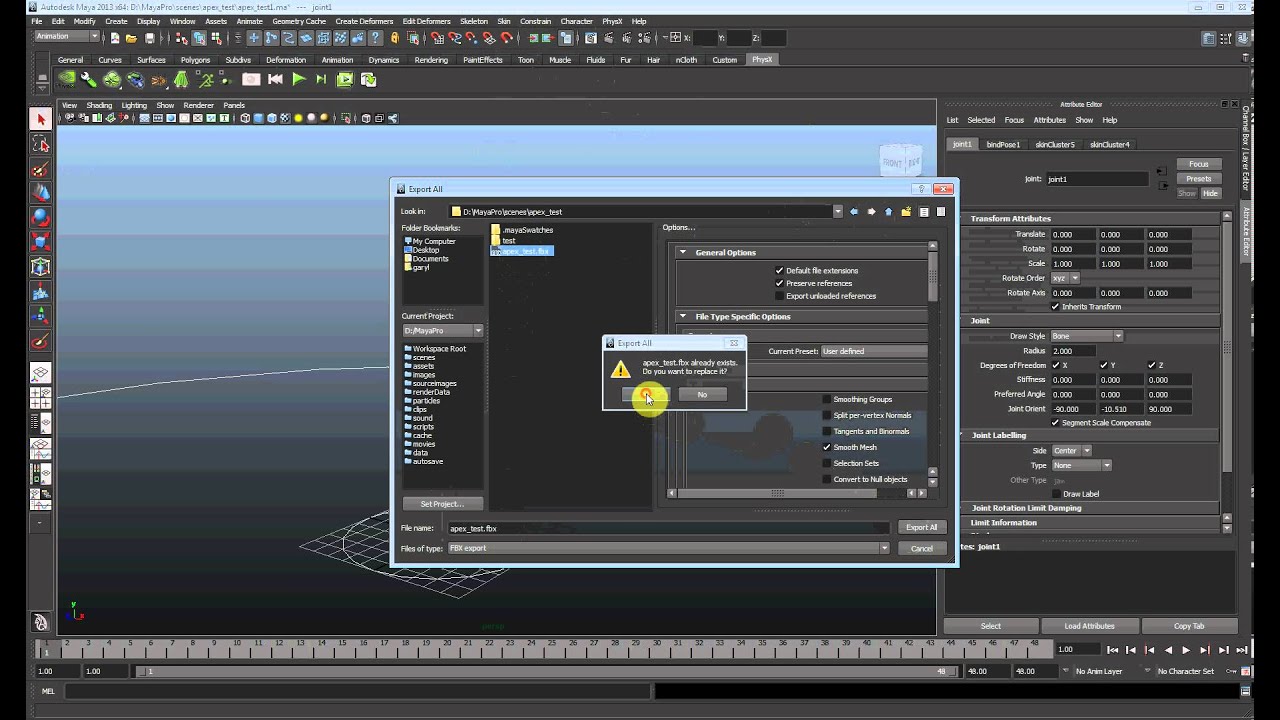Go to end of playback range
Viewport: 1280px width, 720px height.
coord(1241,650)
